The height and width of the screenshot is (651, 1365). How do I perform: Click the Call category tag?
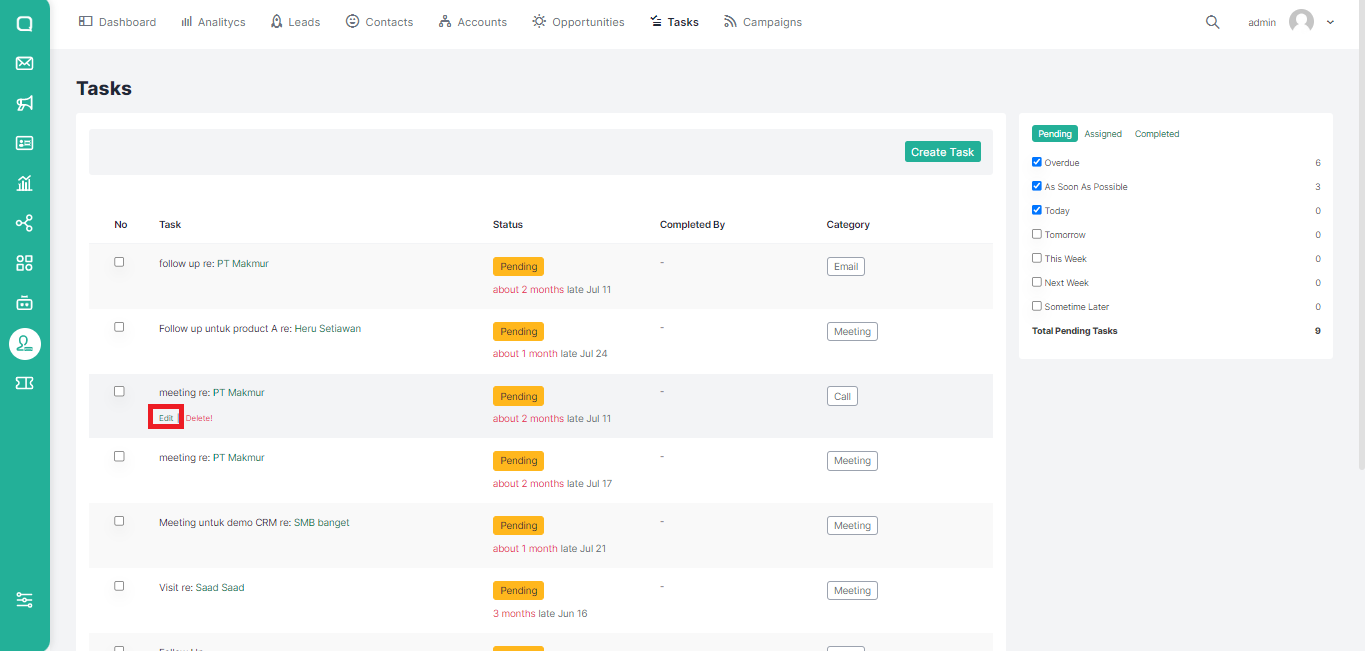842,396
